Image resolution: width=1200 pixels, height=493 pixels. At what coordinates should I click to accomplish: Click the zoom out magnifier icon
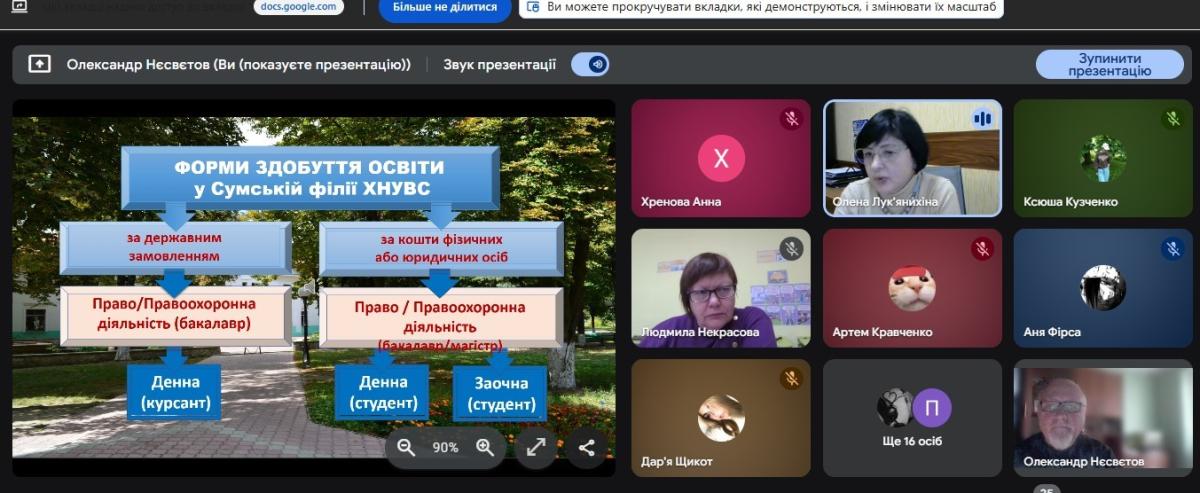coord(406,448)
